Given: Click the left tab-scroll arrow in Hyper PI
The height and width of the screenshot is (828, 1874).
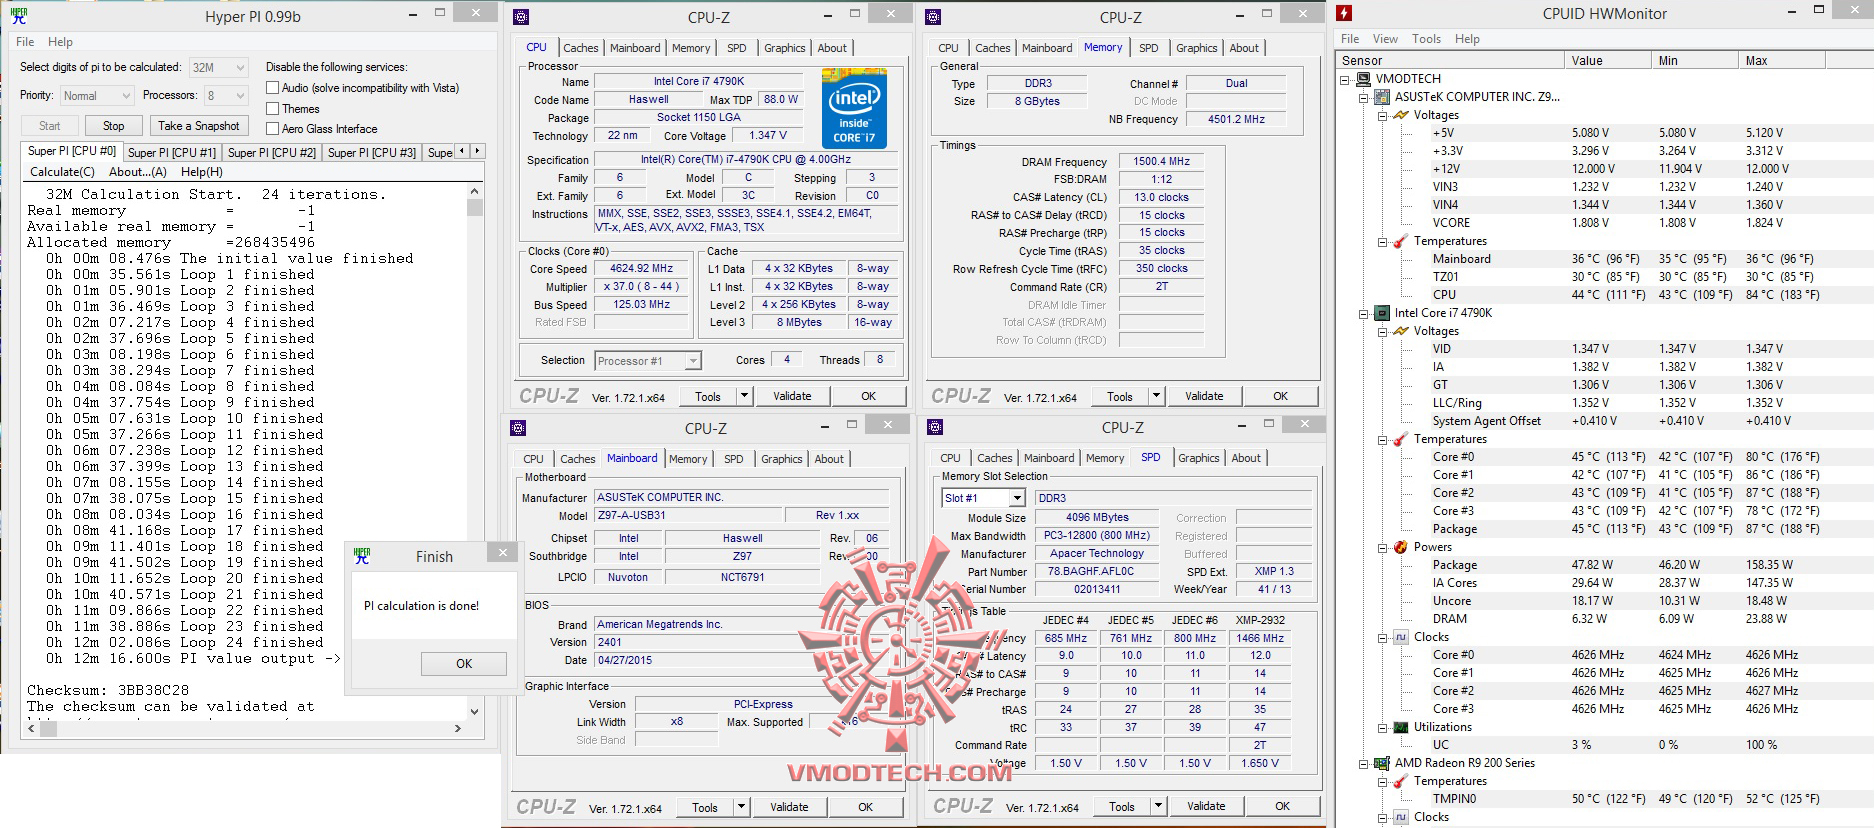Looking at the screenshot, I should click(x=461, y=151).
